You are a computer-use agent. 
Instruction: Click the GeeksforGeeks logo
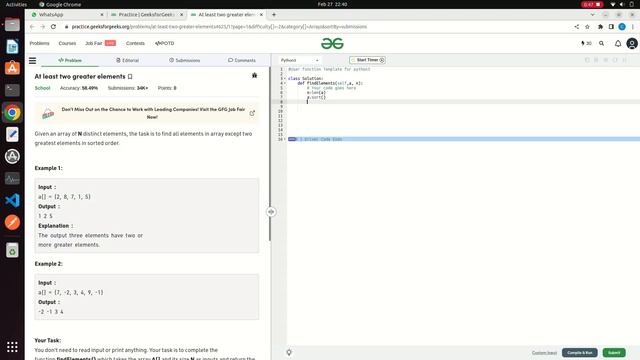[332, 43]
